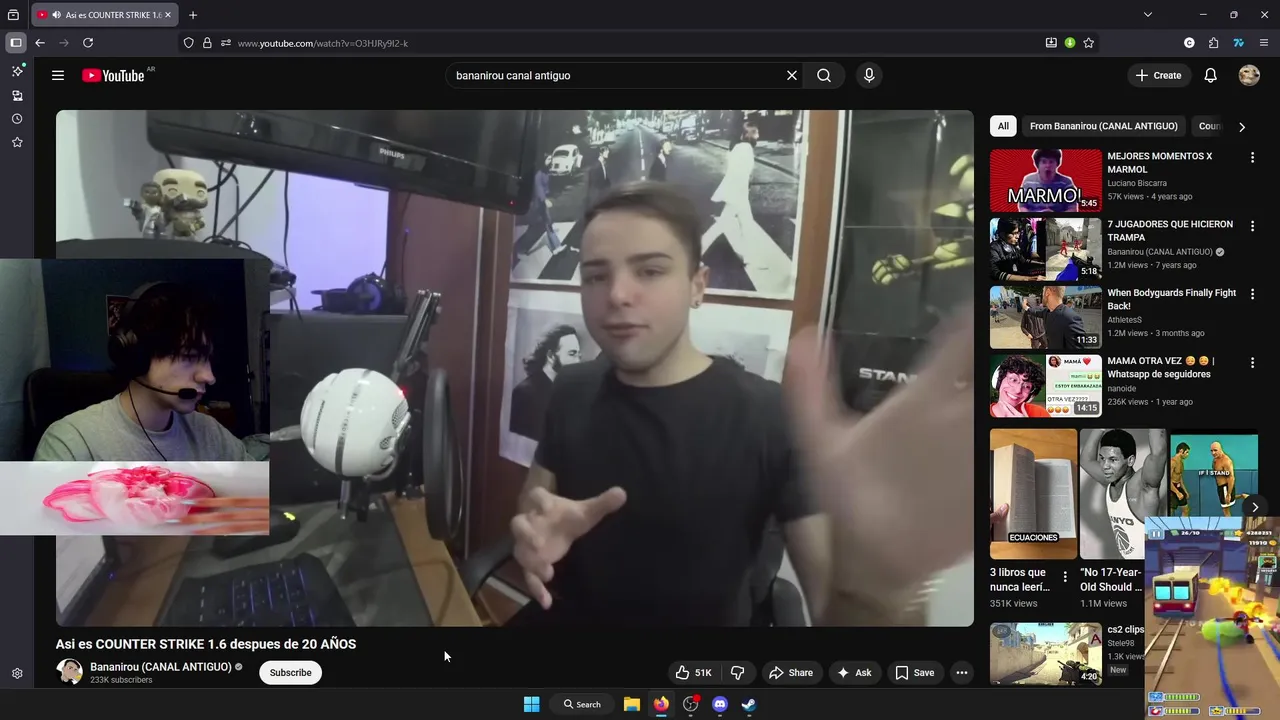Screen dimensions: 1280x720
Task: Subscribe to Bananirou channel
Action: pyautogui.click(x=290, y=673)
